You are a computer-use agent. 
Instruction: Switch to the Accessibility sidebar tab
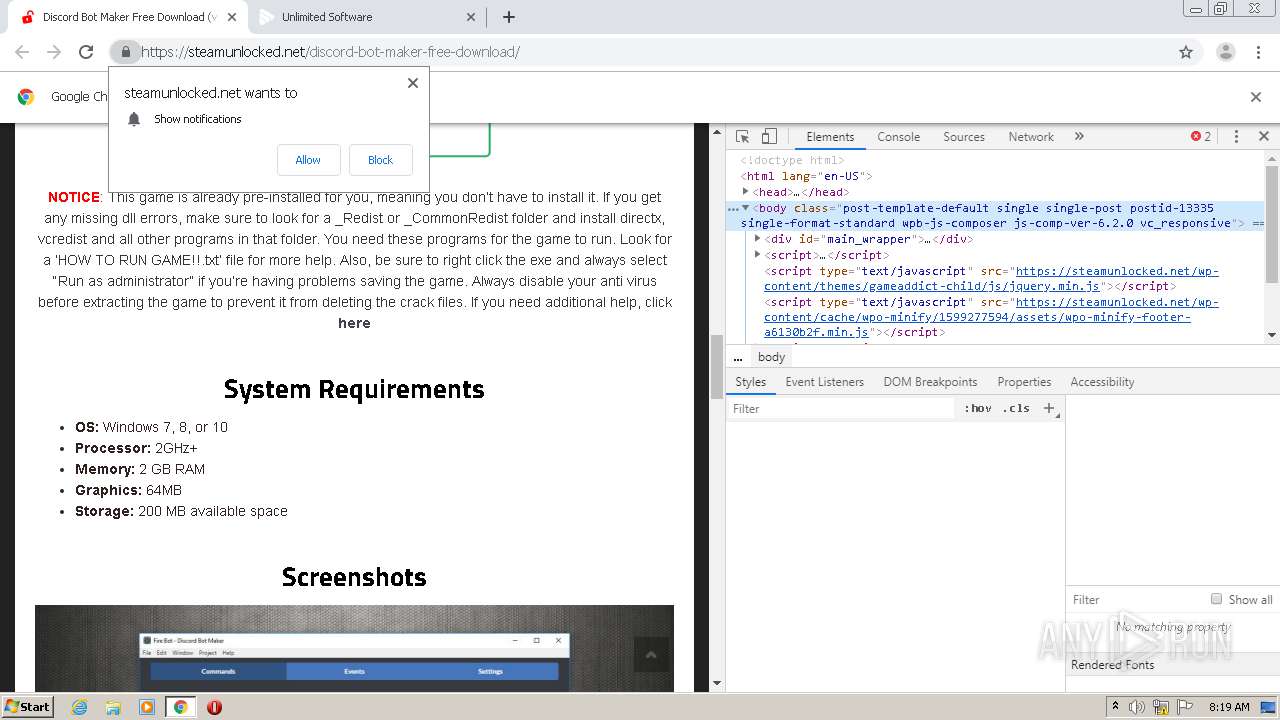(x=1102, y=382)
